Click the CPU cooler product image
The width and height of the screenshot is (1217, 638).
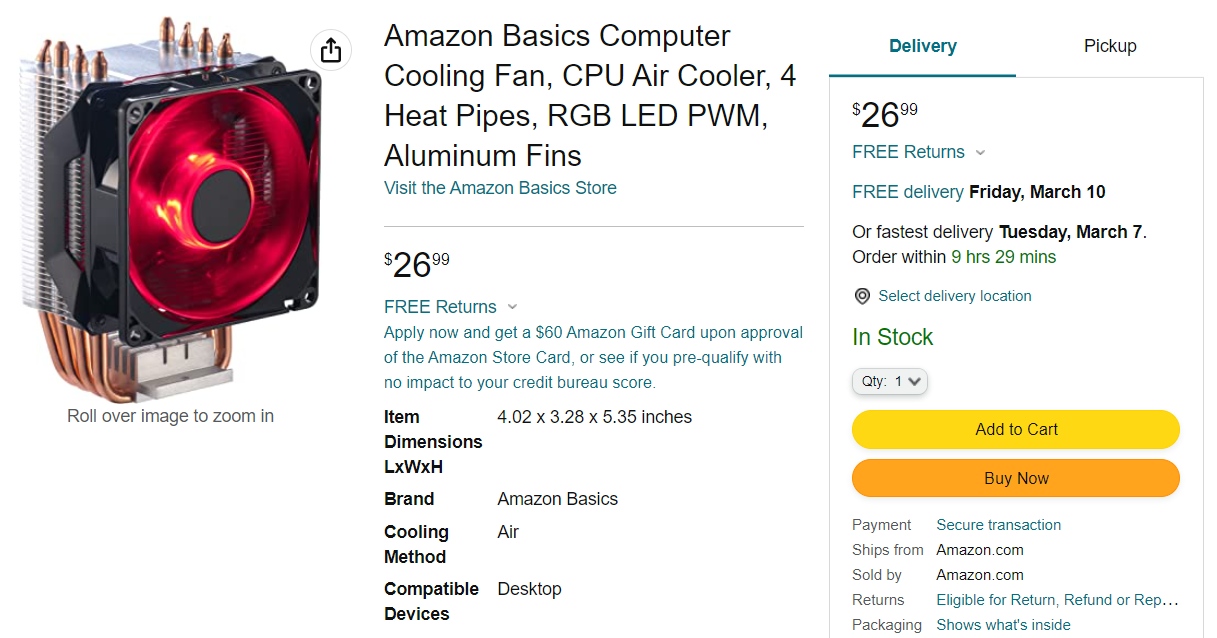coord(170,200)
